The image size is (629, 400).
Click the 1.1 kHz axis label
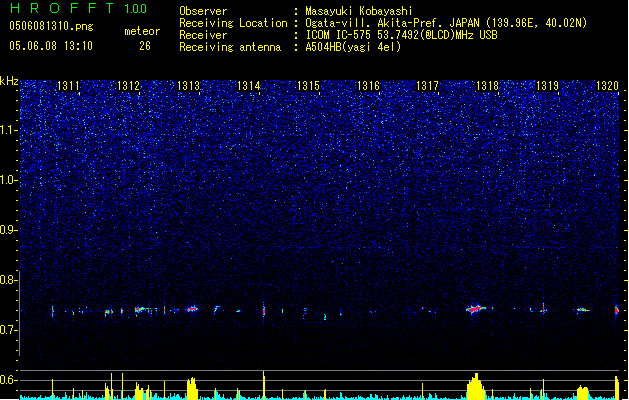(x=9, y=130)
